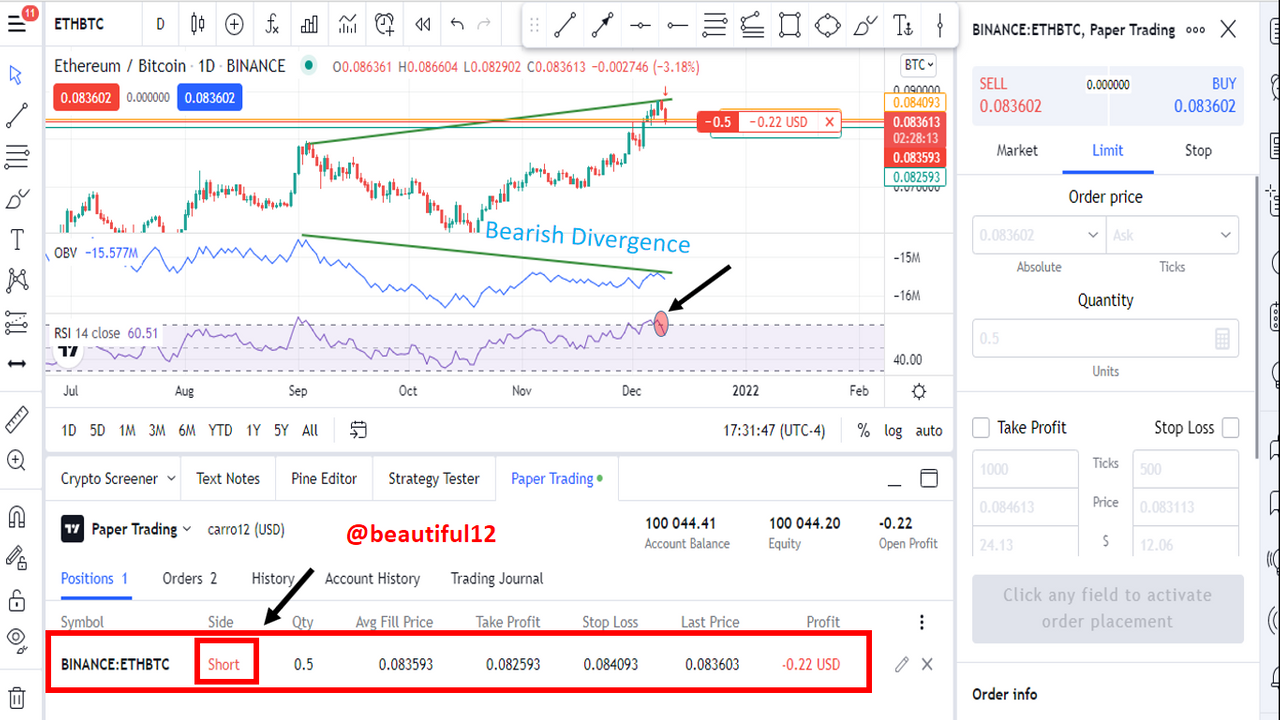Open the go to date calendar
1280x720 pixels.
[x=358, y=430]
